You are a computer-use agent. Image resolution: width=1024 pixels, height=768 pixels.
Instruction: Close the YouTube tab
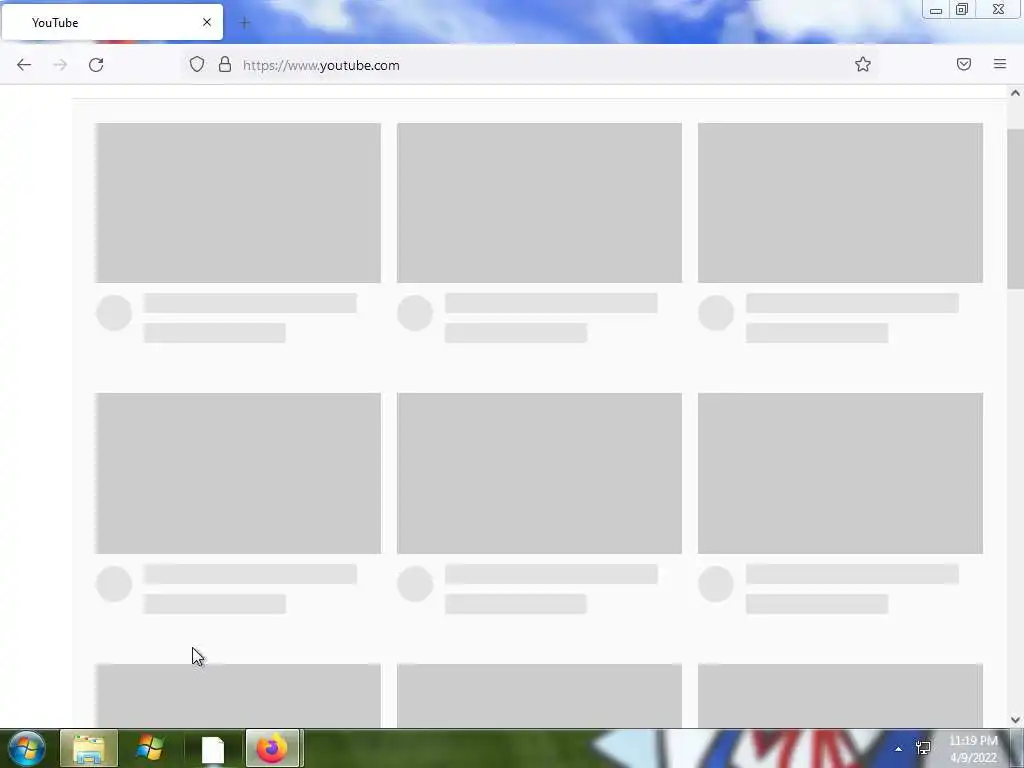[x=207, y=22]
